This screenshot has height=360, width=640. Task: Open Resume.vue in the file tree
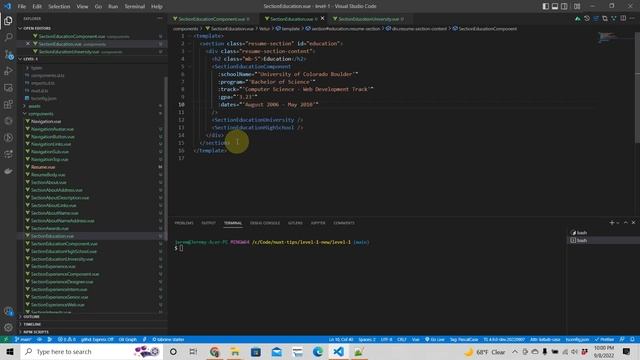click(43, 167)
